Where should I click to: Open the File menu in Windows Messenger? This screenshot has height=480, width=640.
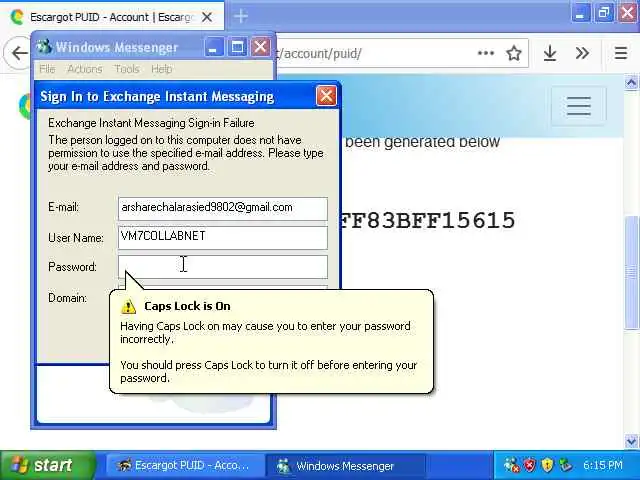point(47,69)
